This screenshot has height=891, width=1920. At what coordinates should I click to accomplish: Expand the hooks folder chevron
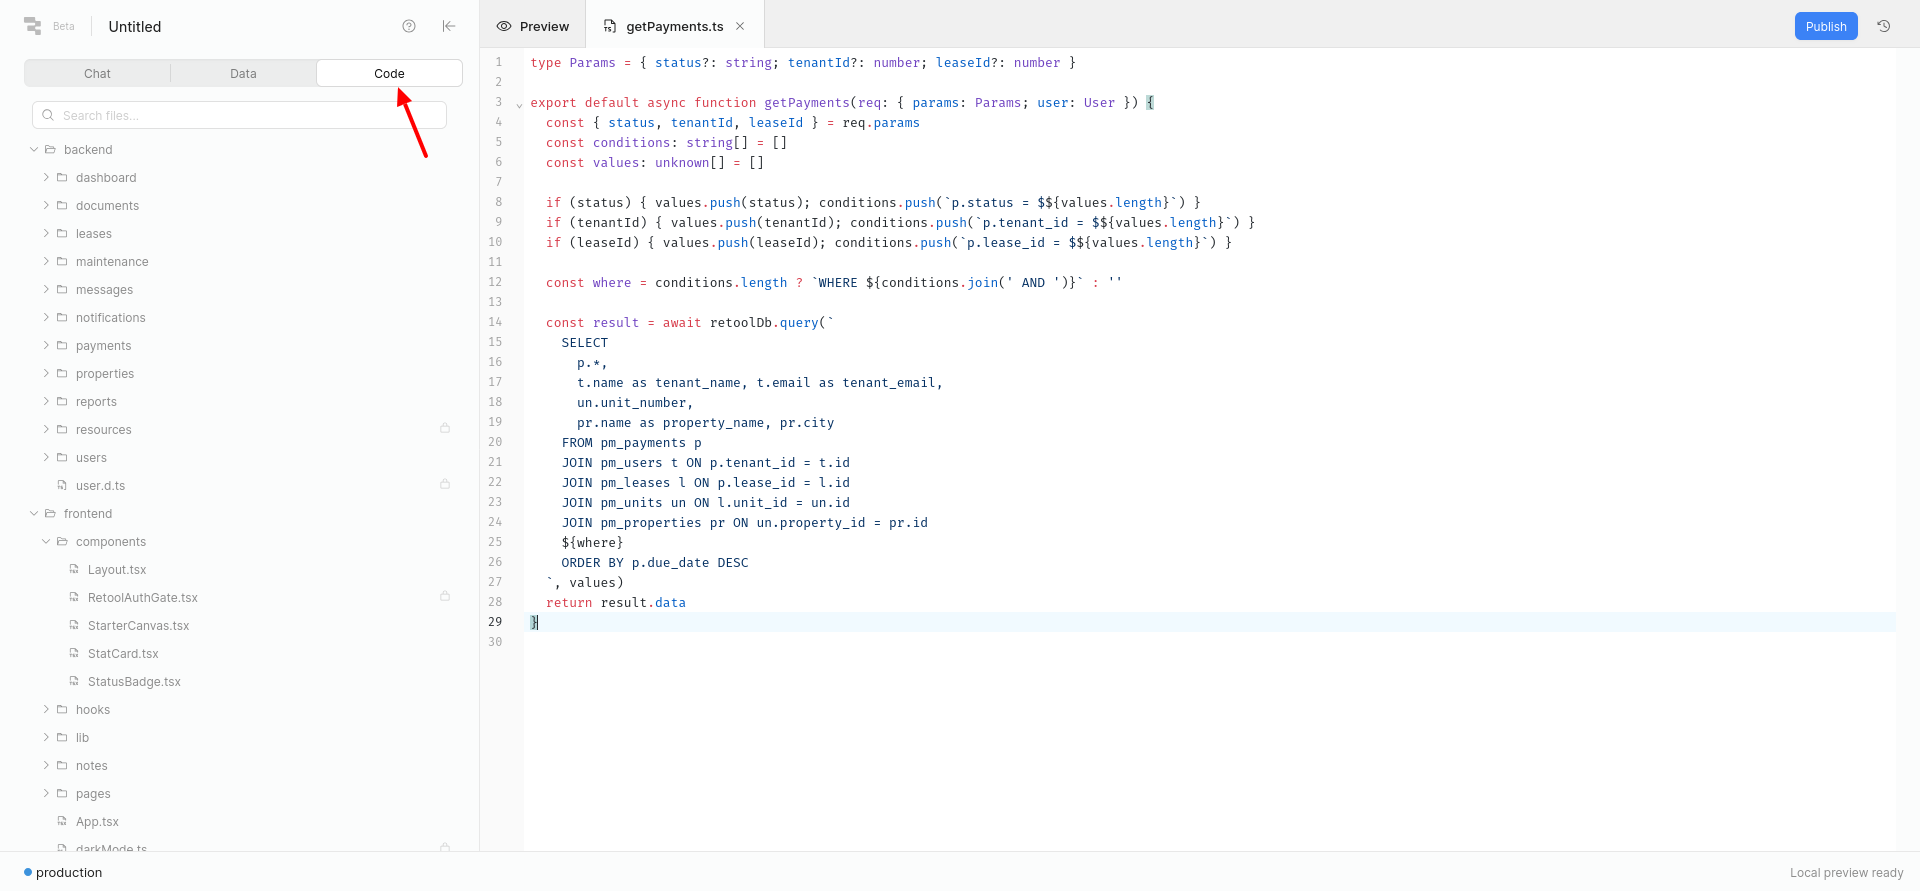(46, 709)
